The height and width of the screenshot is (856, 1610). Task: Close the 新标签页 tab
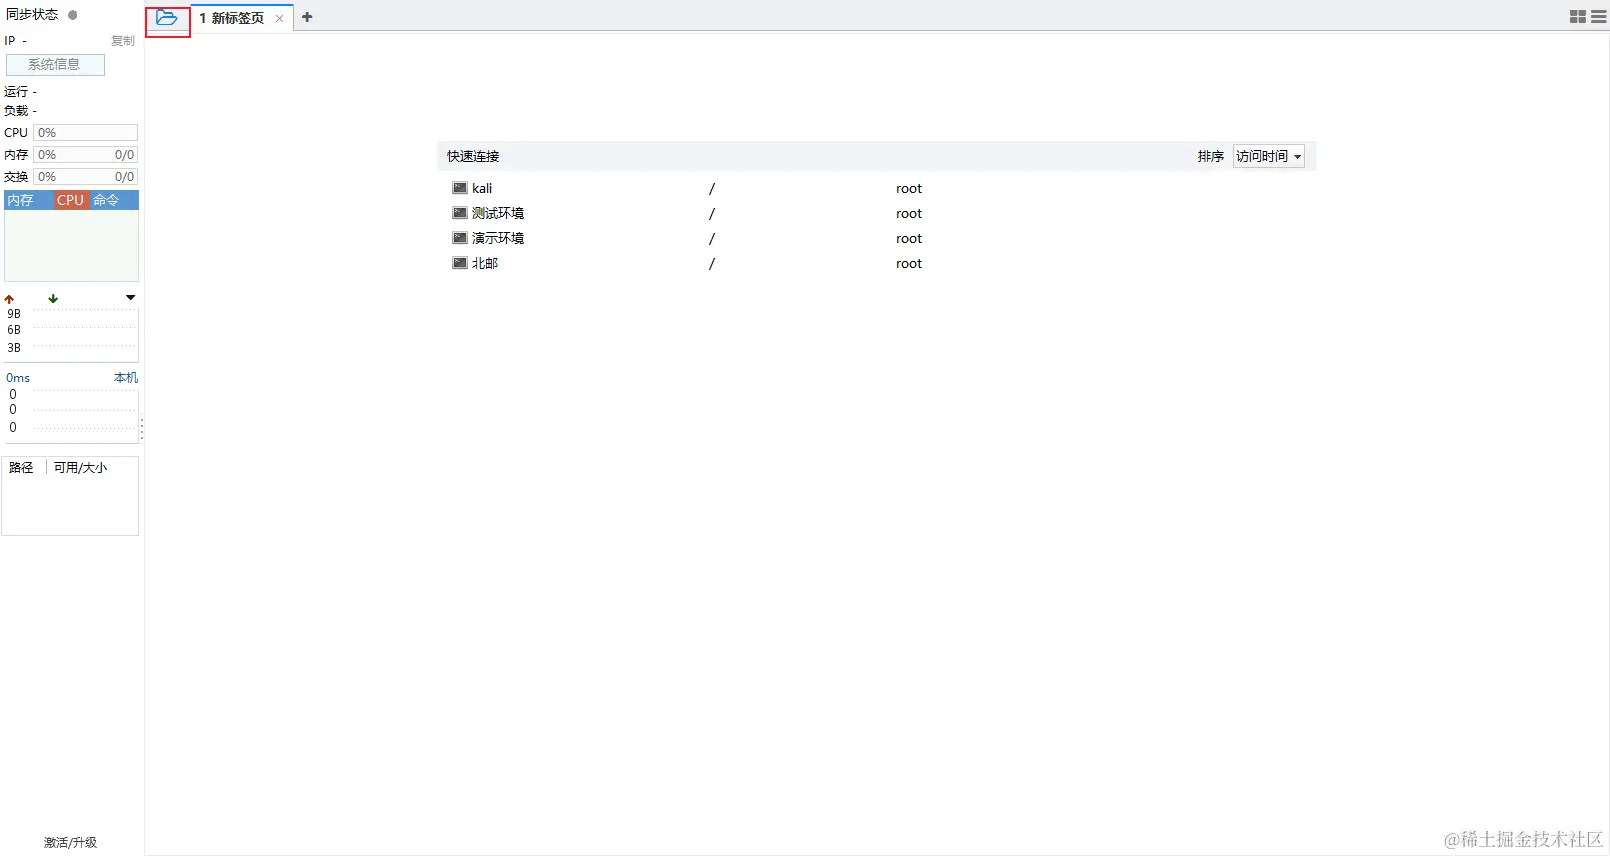(279, 18)
